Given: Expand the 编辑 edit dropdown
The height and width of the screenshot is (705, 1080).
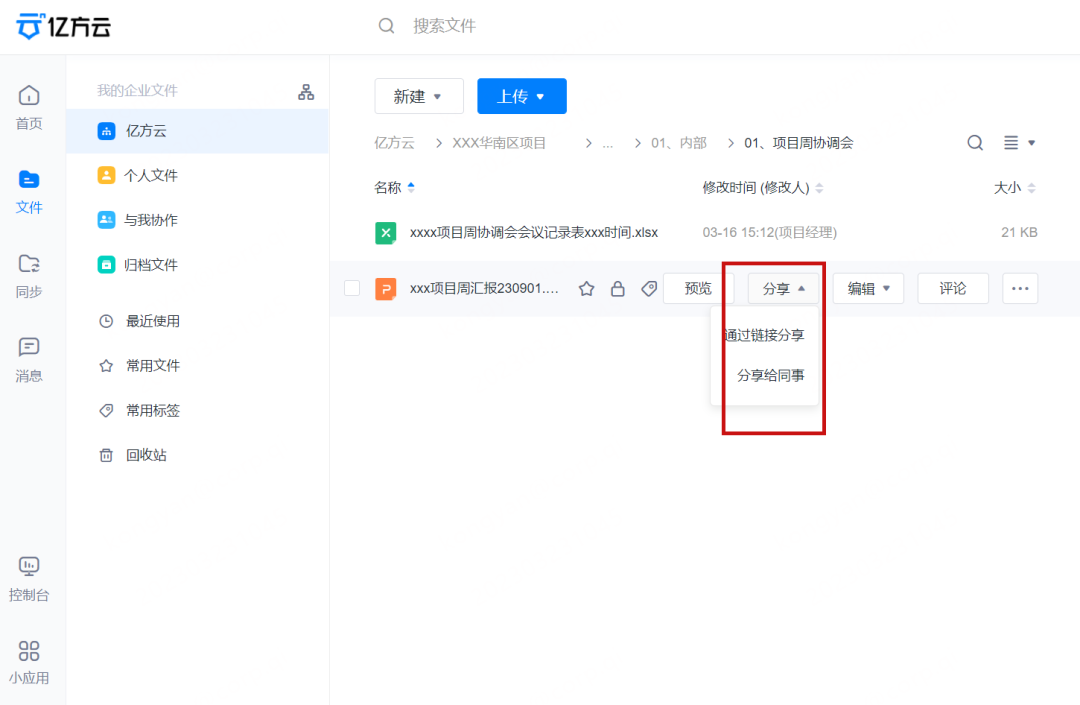Looking at the screenshot, I should point(869,288).
